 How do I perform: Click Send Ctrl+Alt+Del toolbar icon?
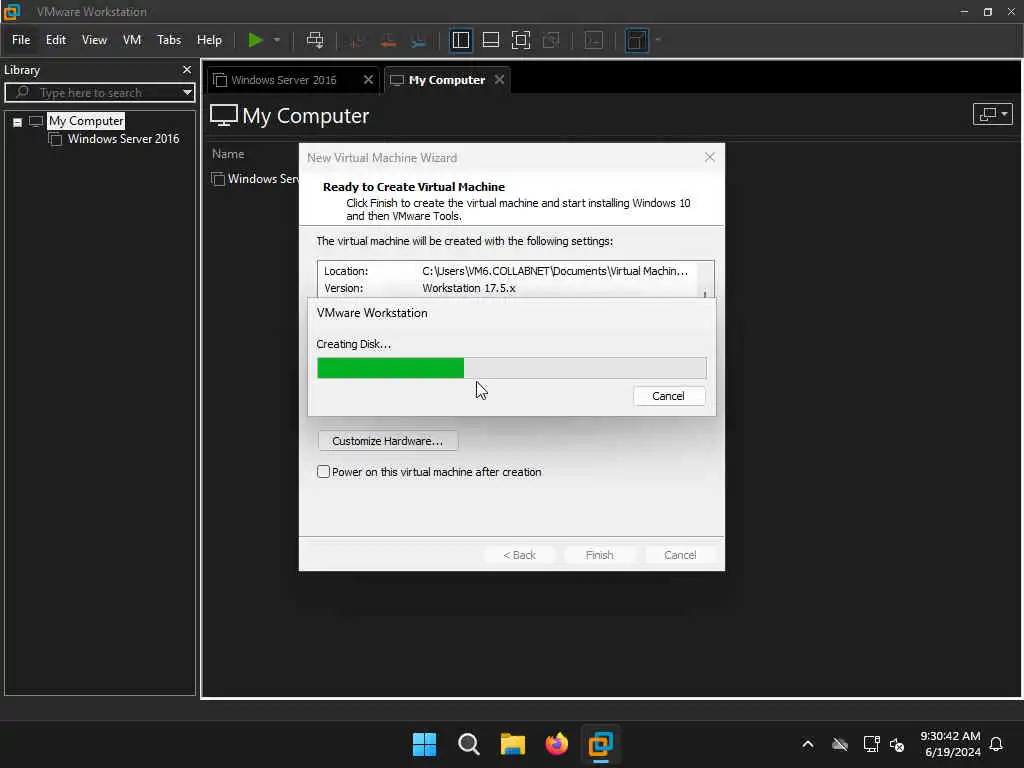click(x=315, y=40)
